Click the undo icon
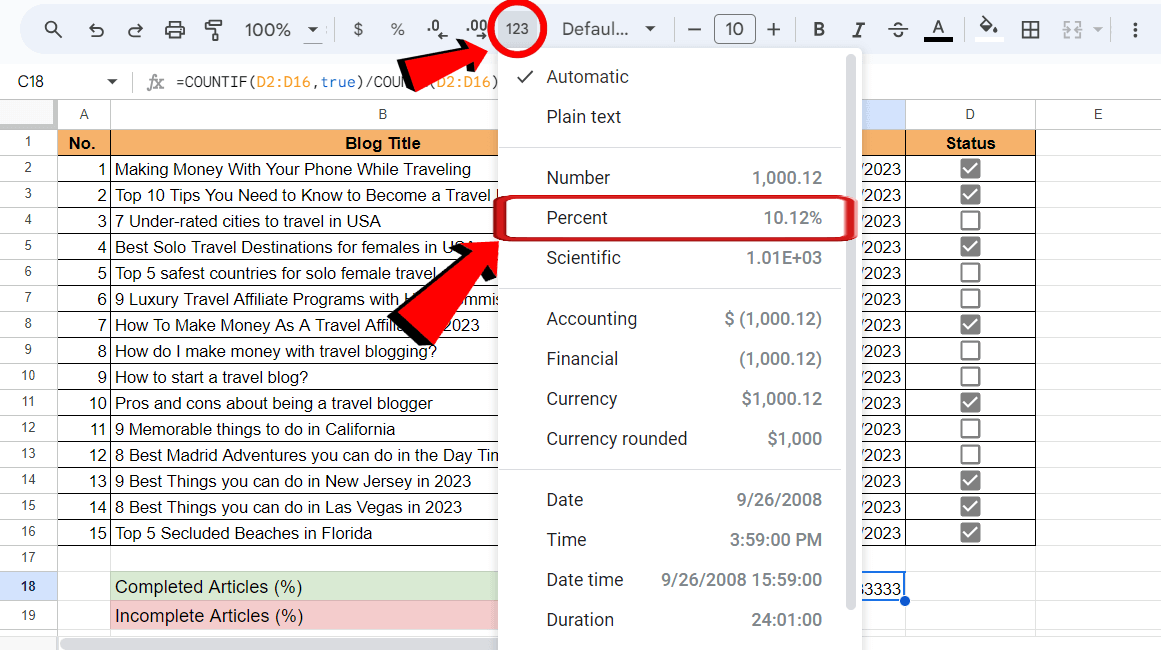Screen dimensions: 1161x650 tap(96, 30)
